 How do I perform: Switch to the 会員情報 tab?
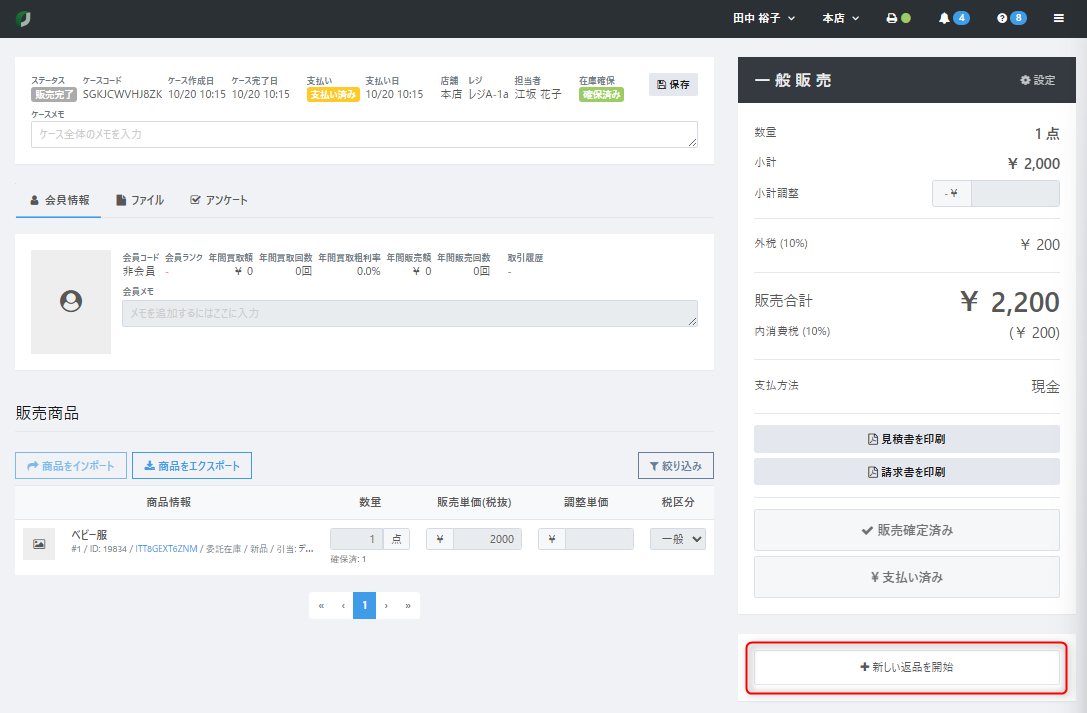[59, 200]
